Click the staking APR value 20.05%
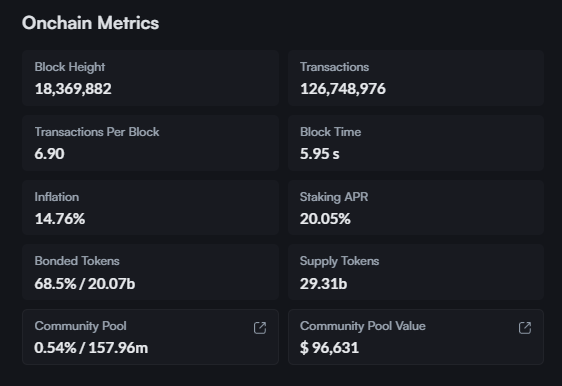 (x=325, y=219)
